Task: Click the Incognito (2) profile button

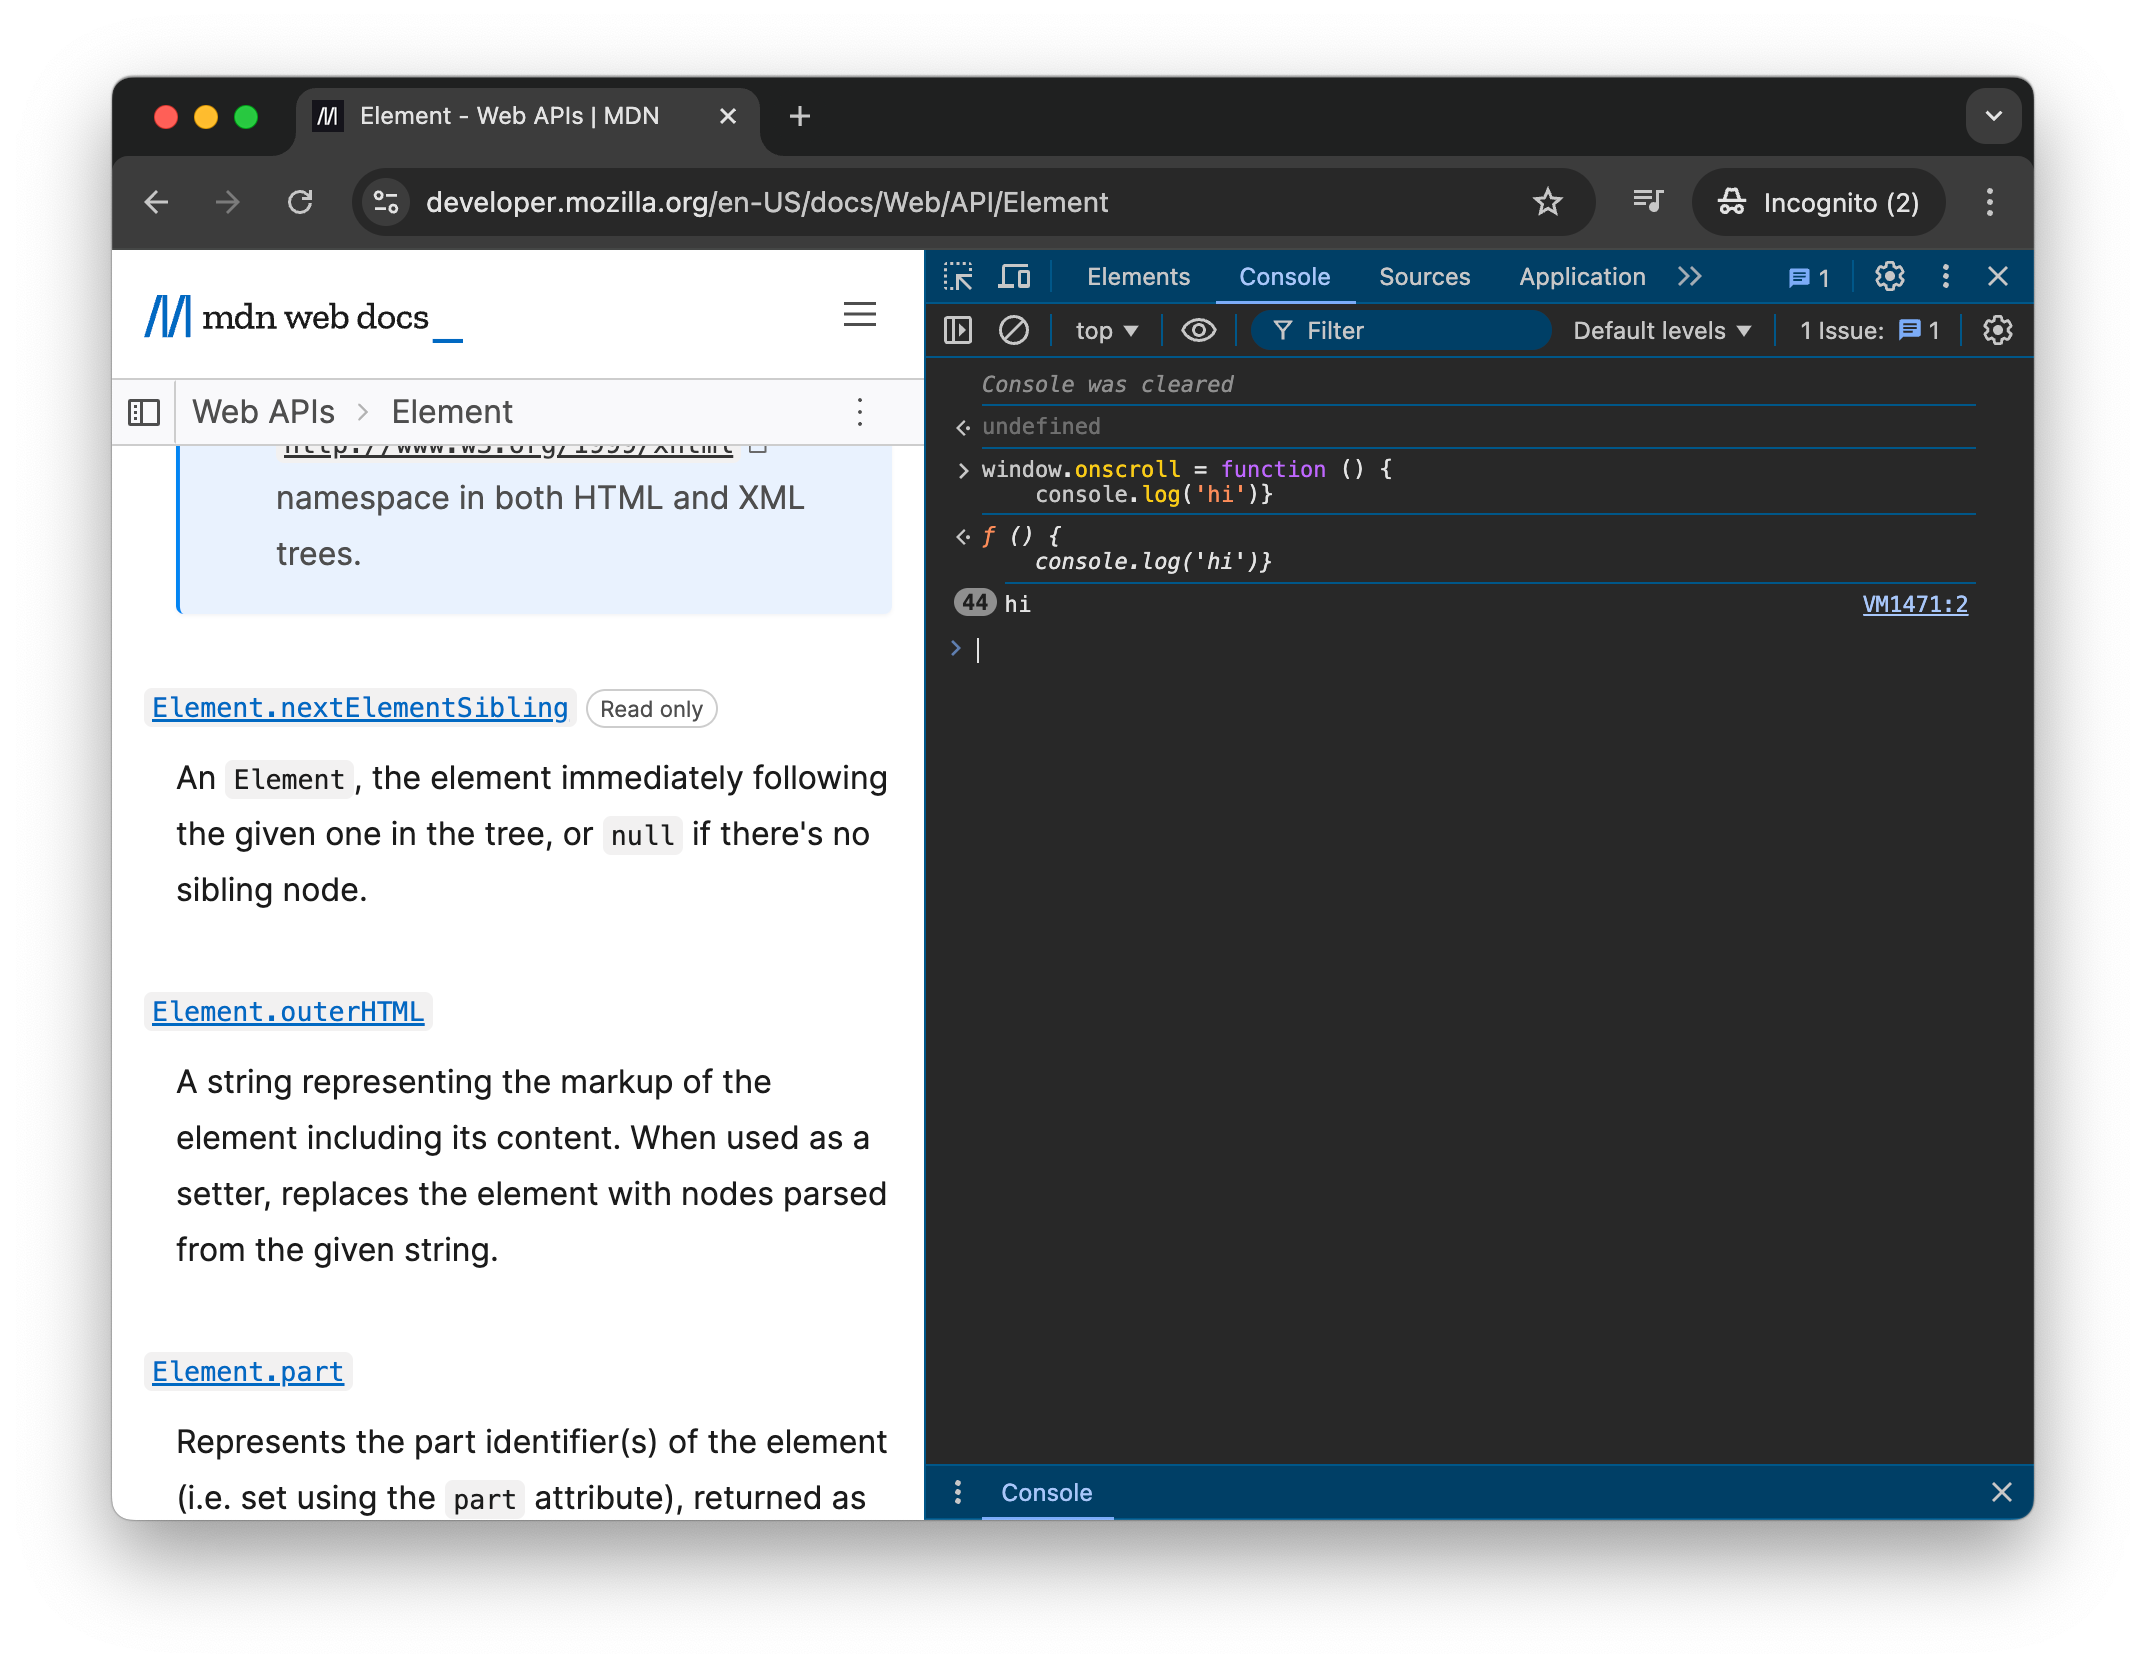Action: [x=1818, y=203]
